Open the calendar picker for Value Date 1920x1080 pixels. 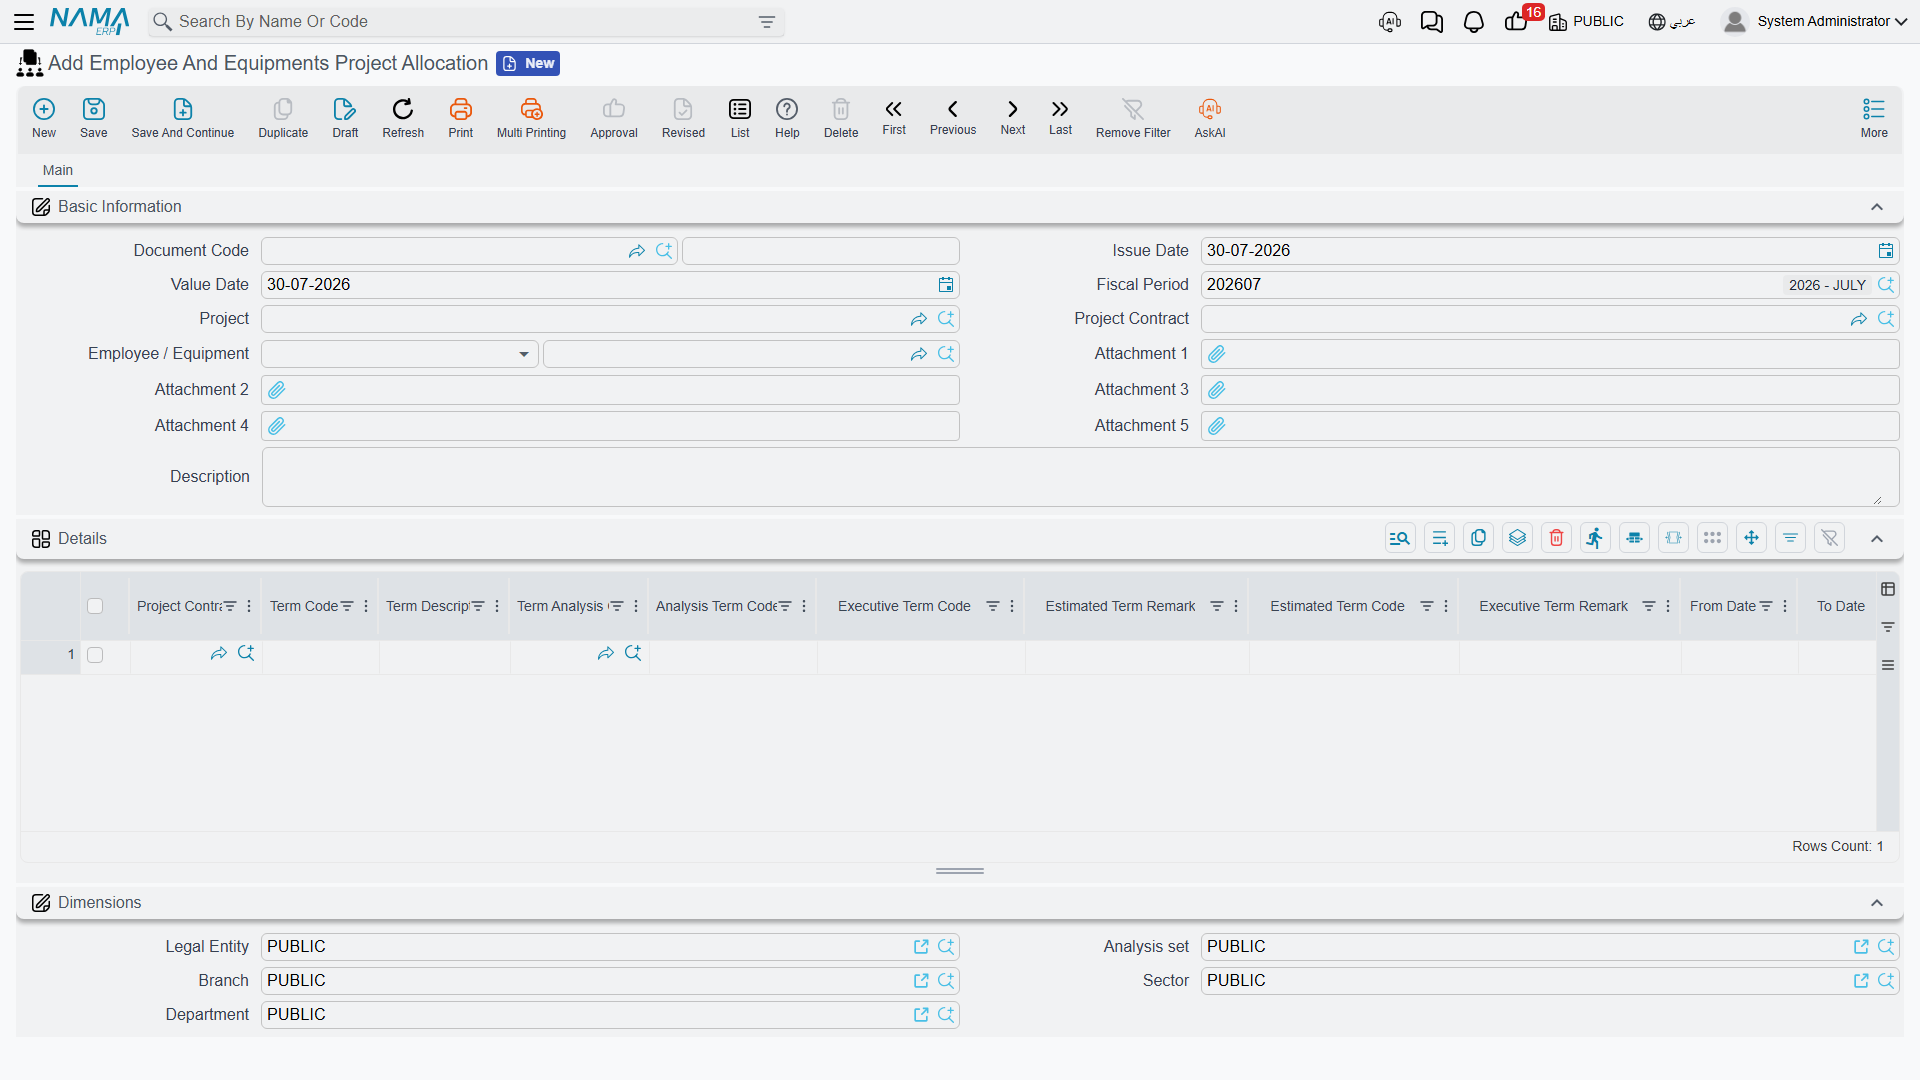click(946, 285)
